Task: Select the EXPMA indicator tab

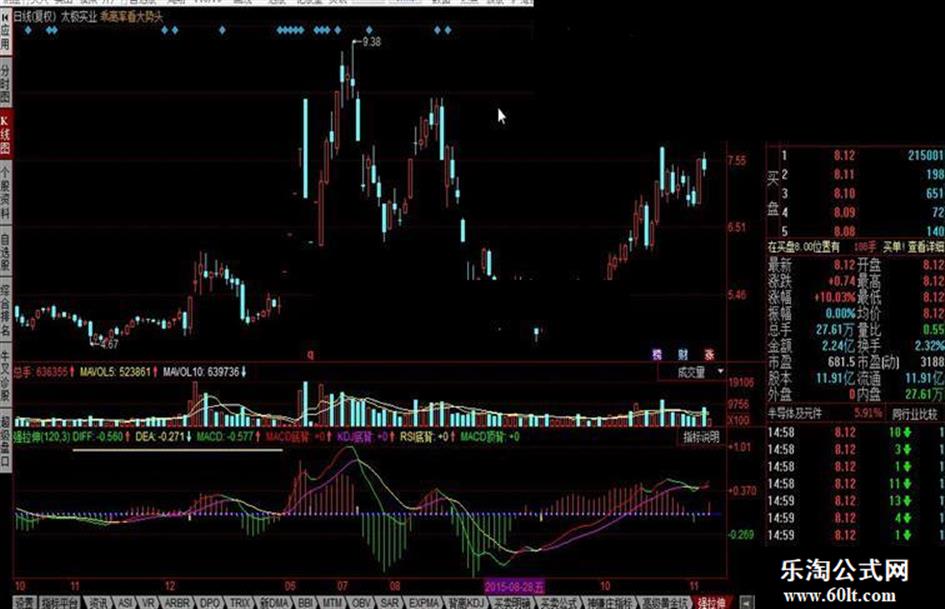Action: [x=424, y=603]
